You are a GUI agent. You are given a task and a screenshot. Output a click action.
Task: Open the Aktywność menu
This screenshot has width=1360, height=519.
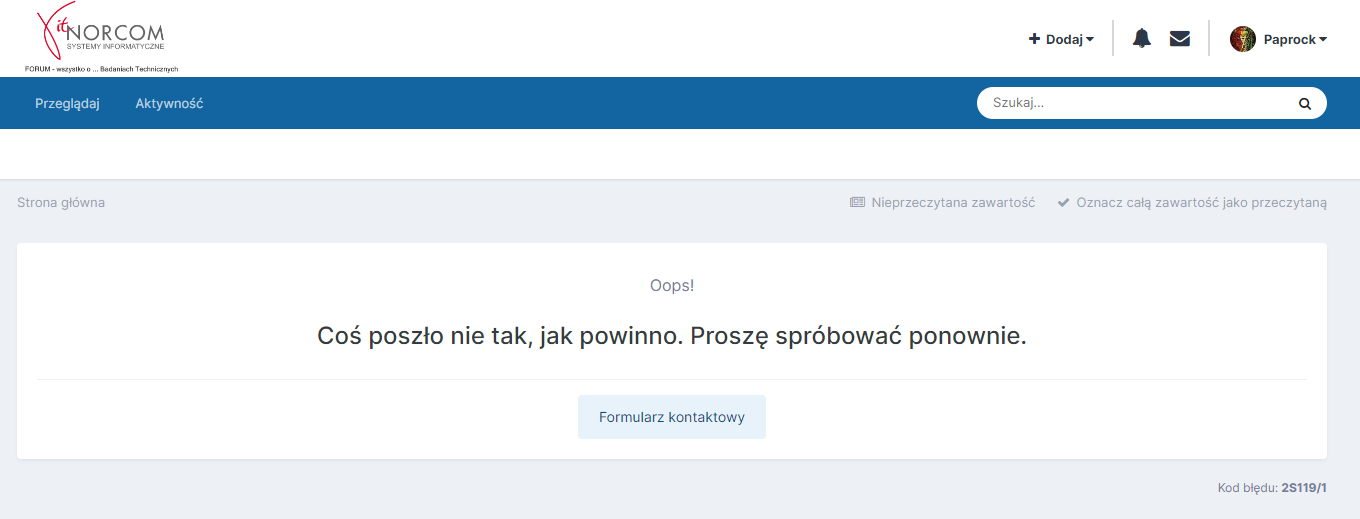(x=169, y=103)
